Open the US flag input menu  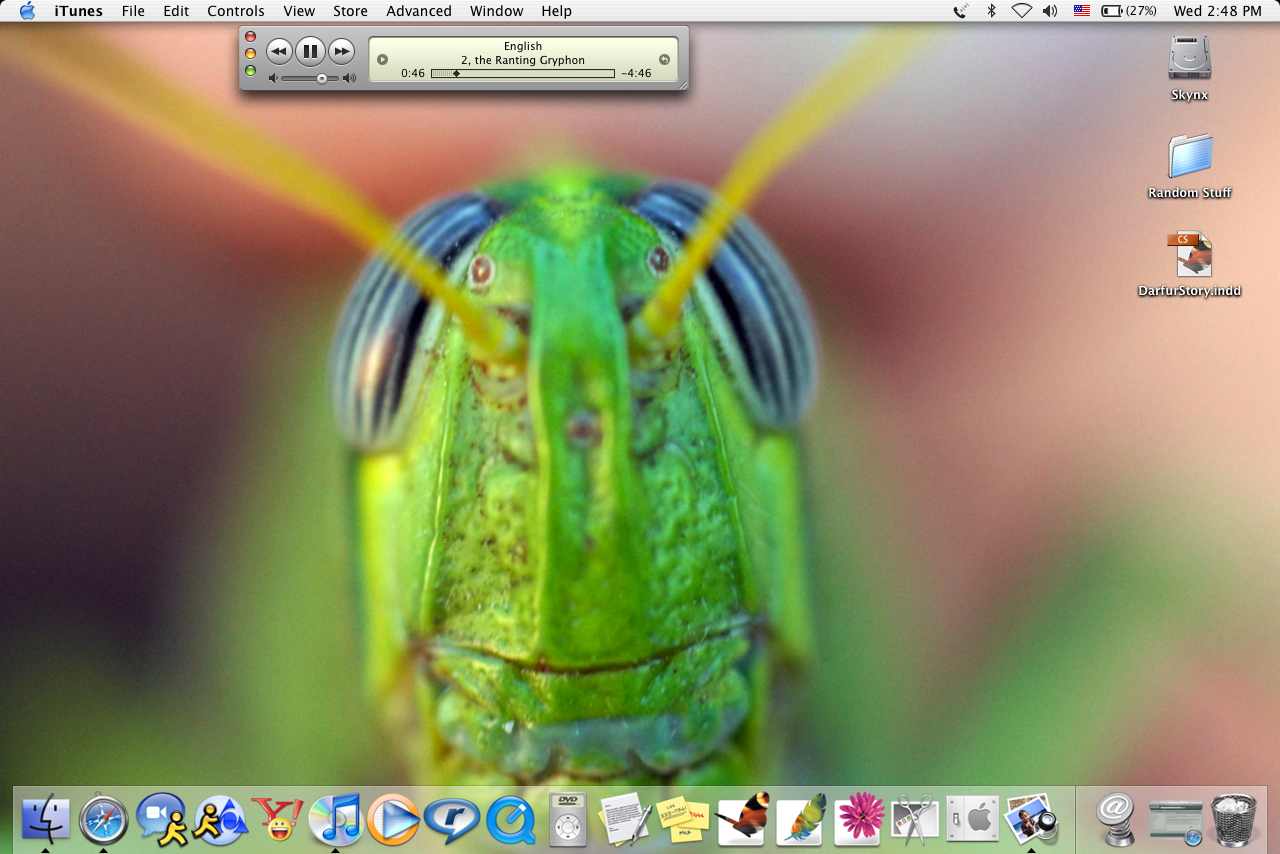1081,11
